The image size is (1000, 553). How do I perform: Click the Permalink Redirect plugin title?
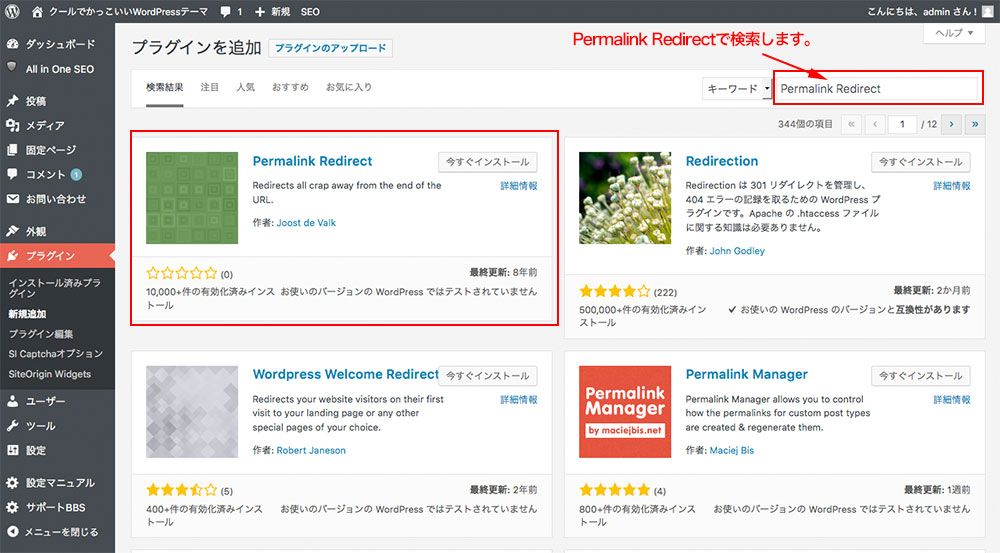tap(312, 161)
